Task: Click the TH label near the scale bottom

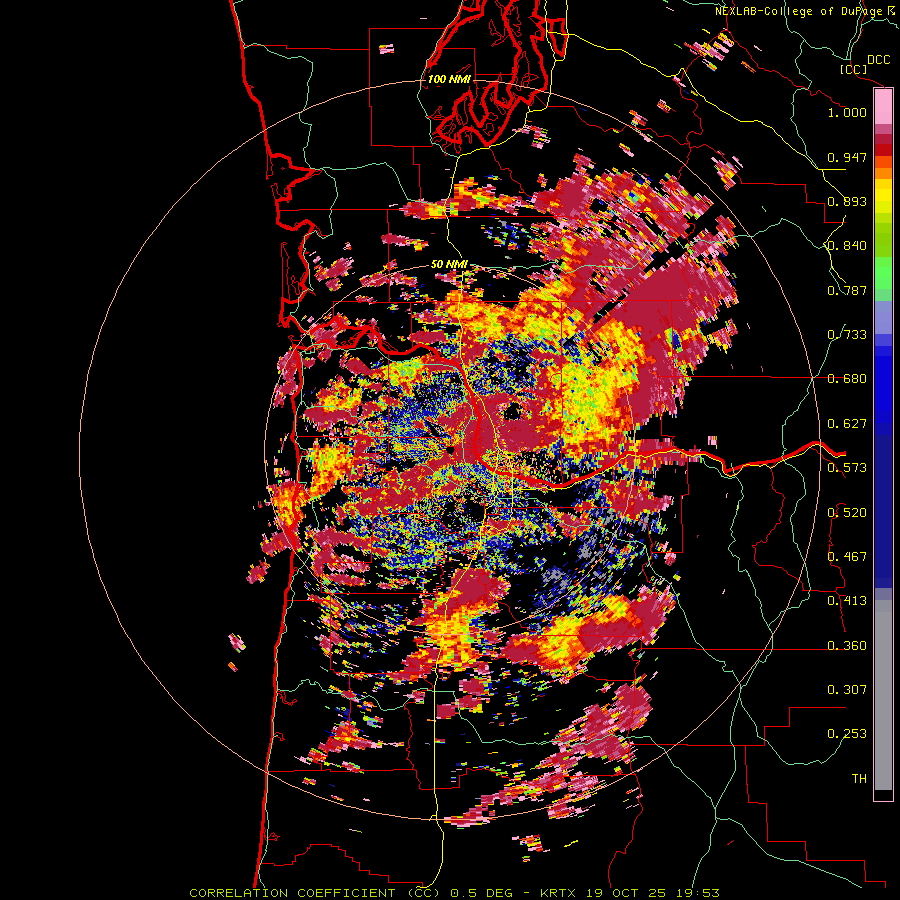Action: point(859,778)
